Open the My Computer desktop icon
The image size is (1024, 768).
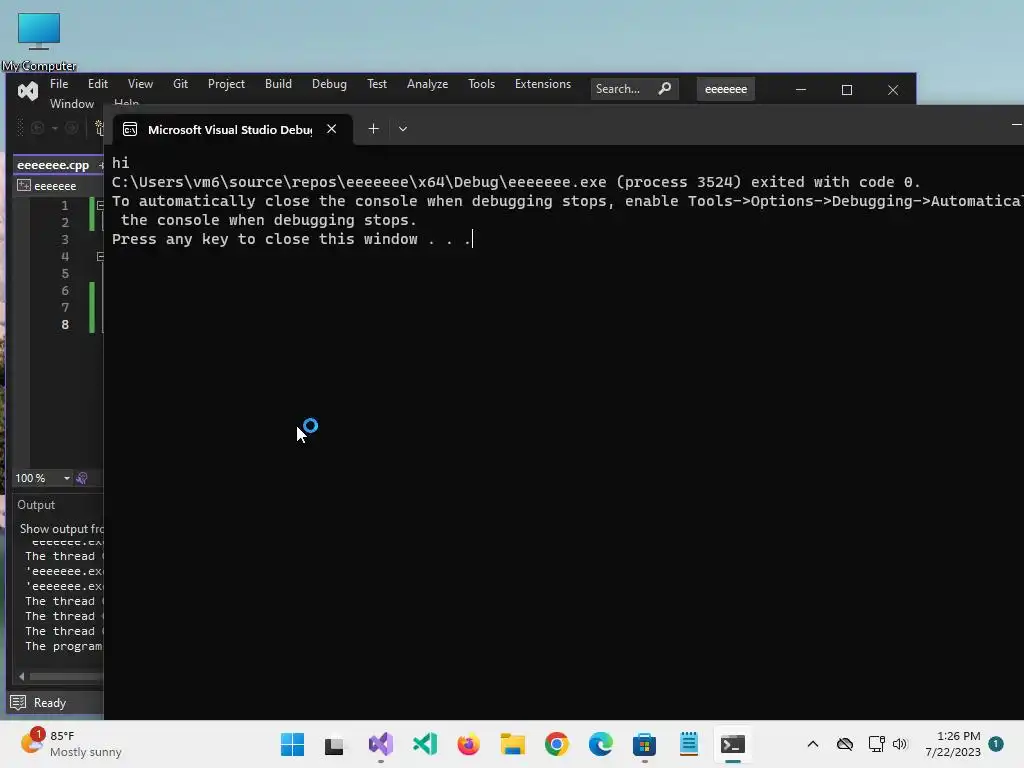click(39, 42)
